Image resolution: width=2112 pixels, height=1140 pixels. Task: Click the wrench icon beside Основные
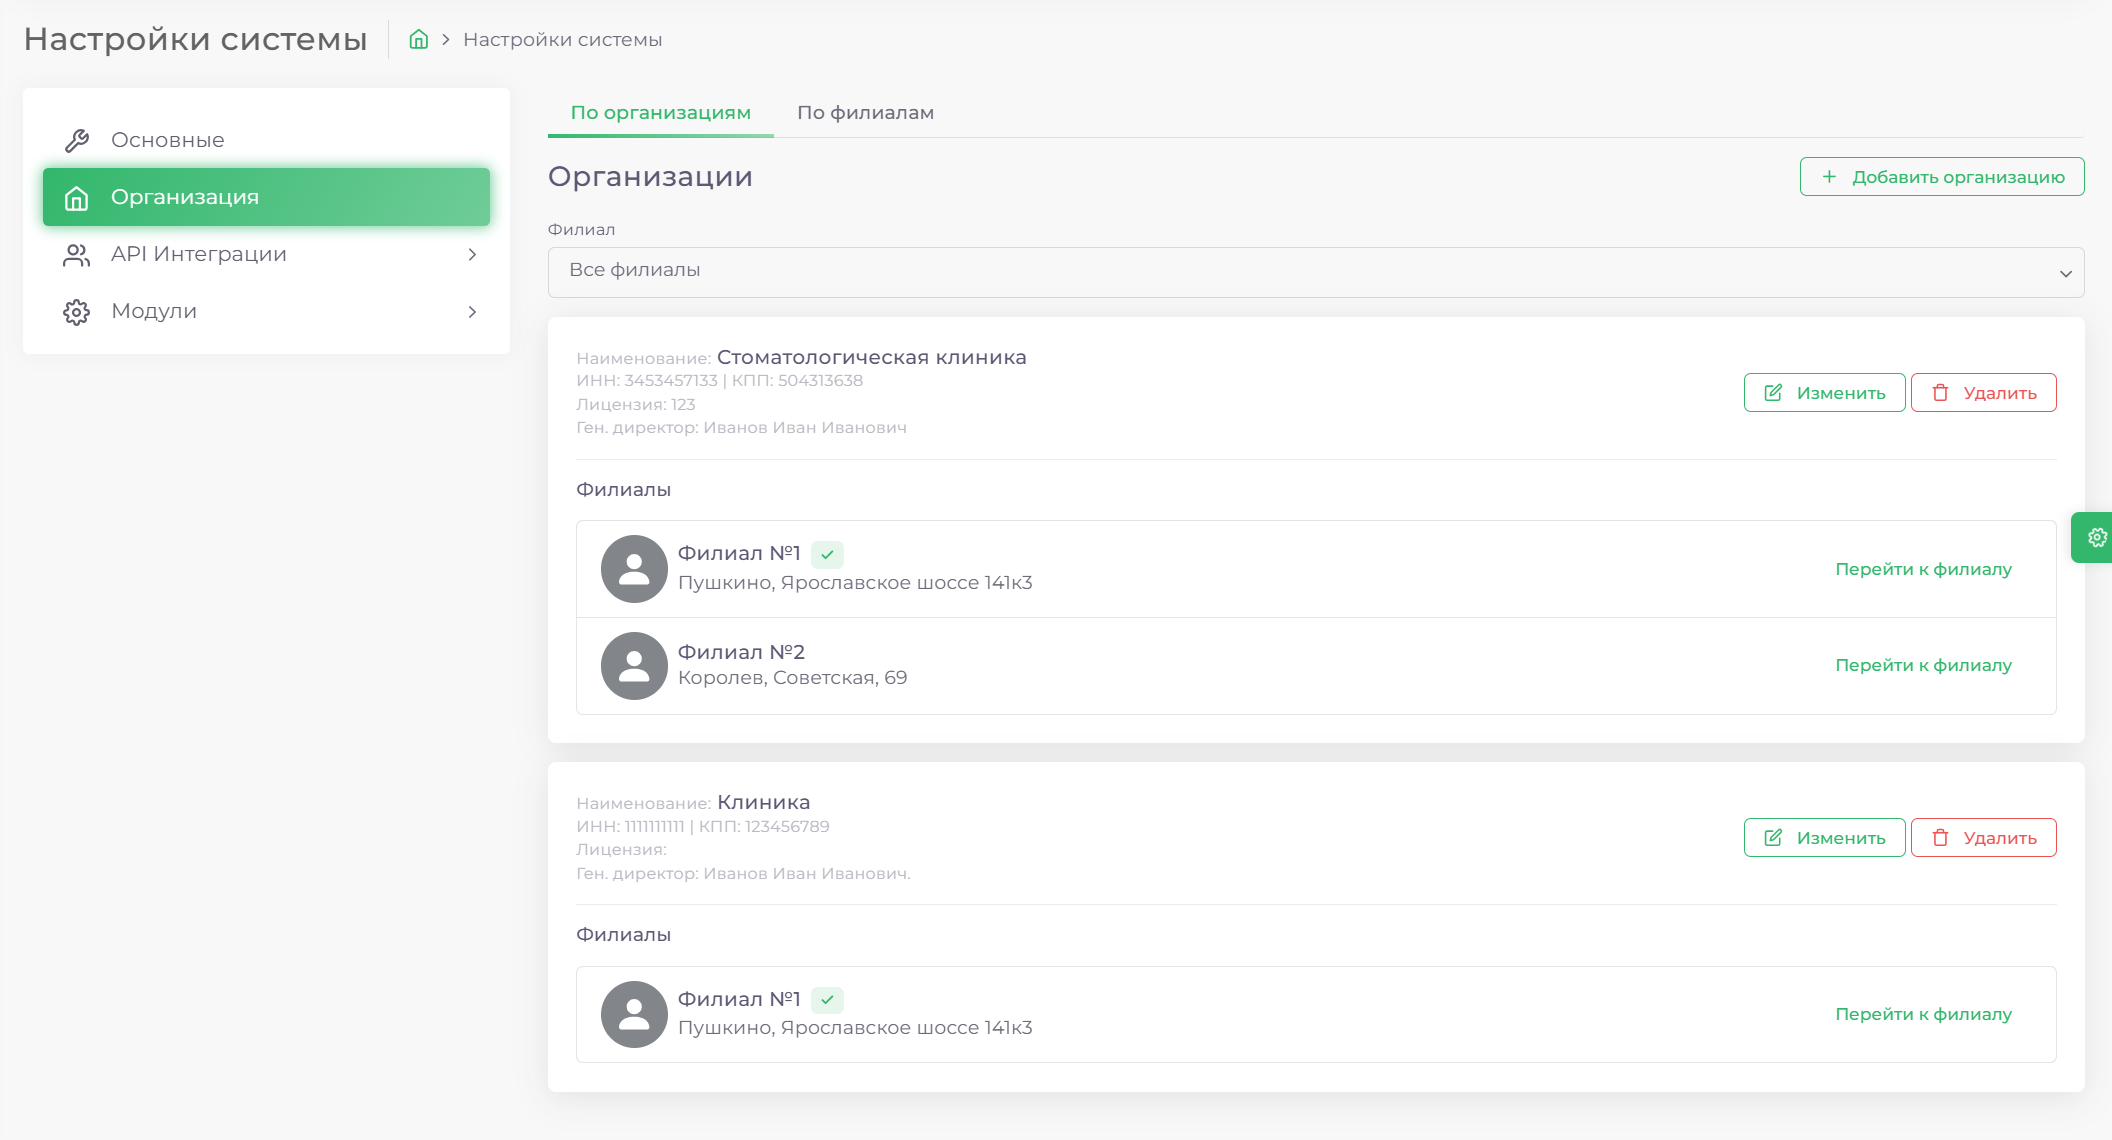point(77,140)
